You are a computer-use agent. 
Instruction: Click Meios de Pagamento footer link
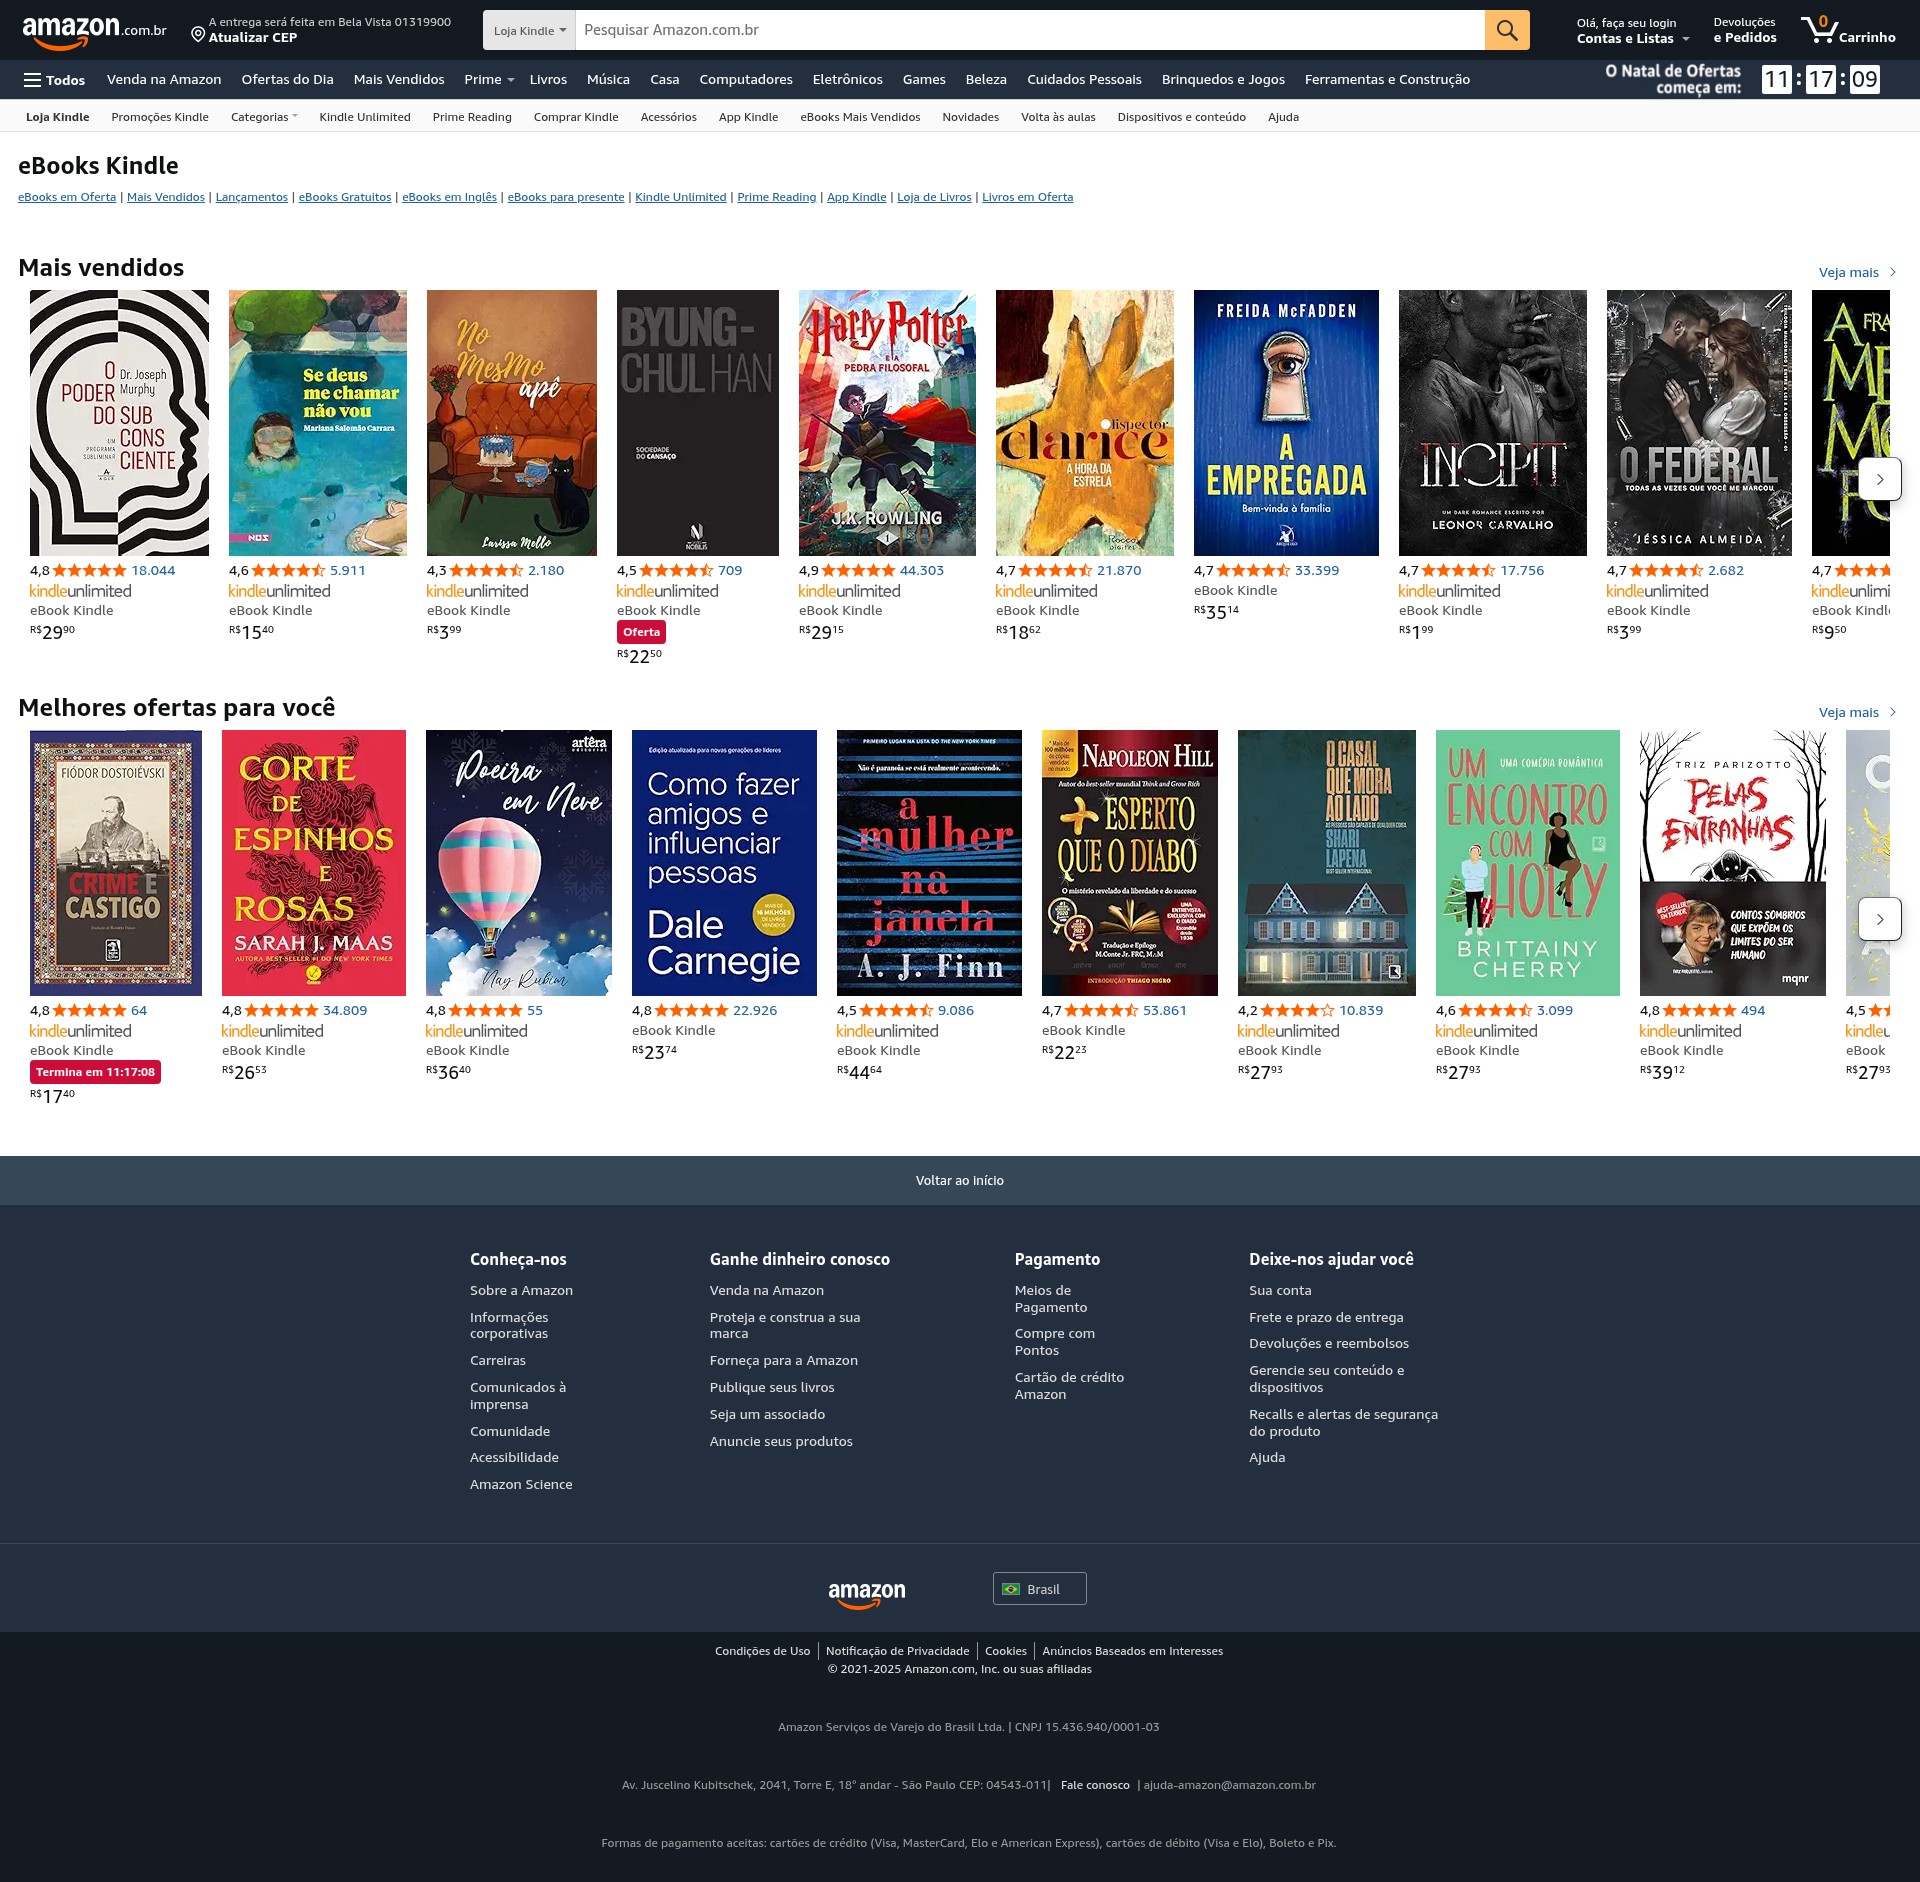click(x=1051, y=1299)
